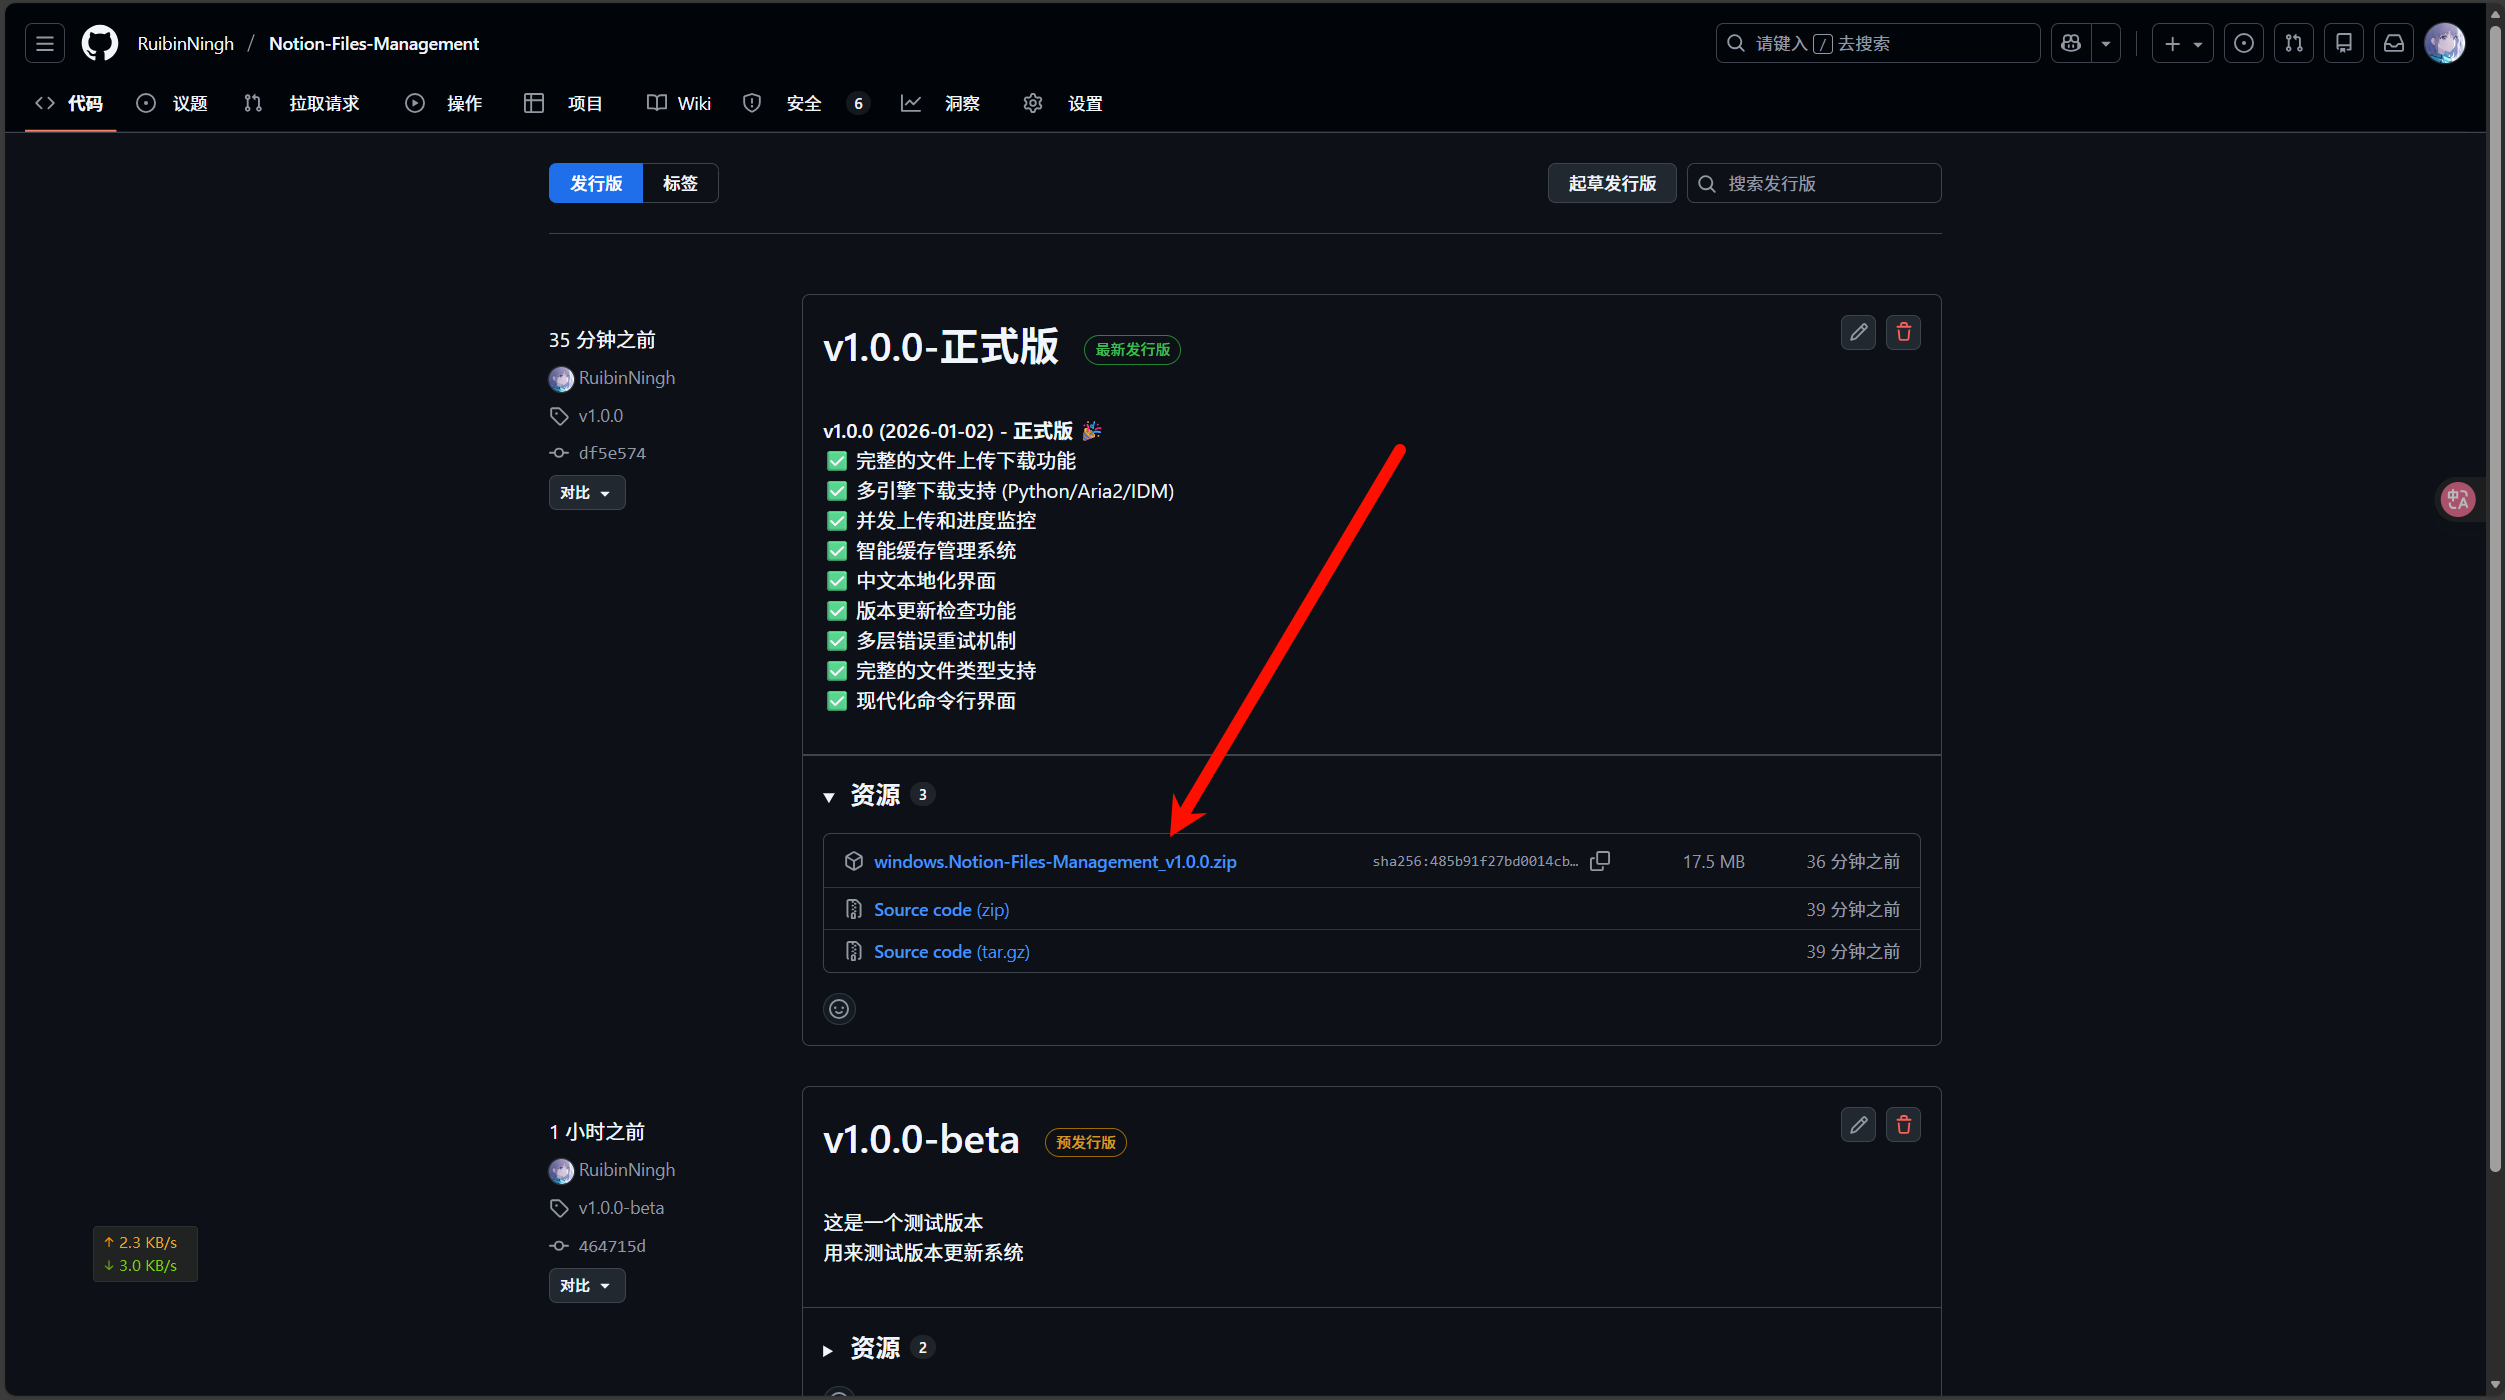Click the Copilot icon in header
The height and width of the screenshot is (1400, 2505).
[2071, 43]
